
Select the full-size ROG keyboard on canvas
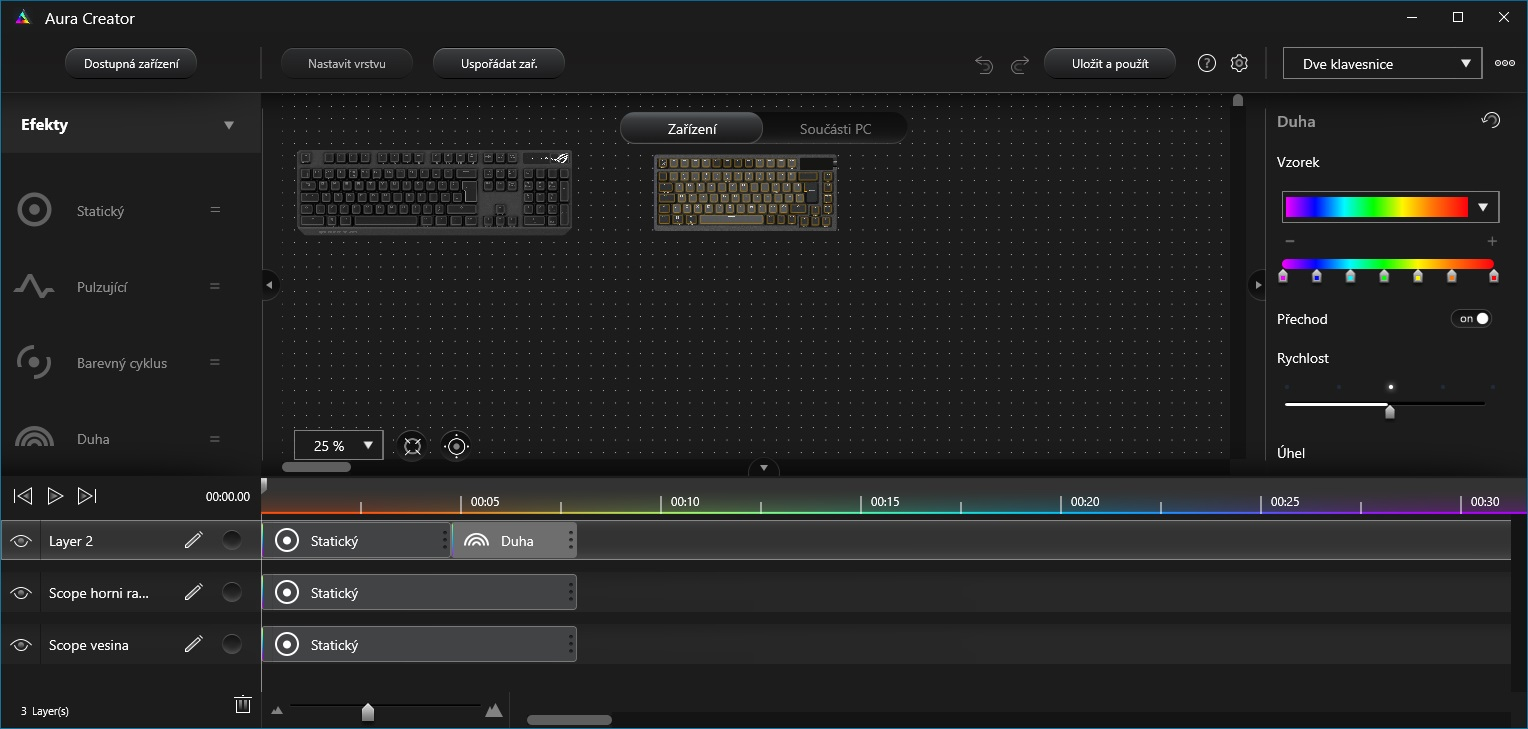[x=434, y=192]
